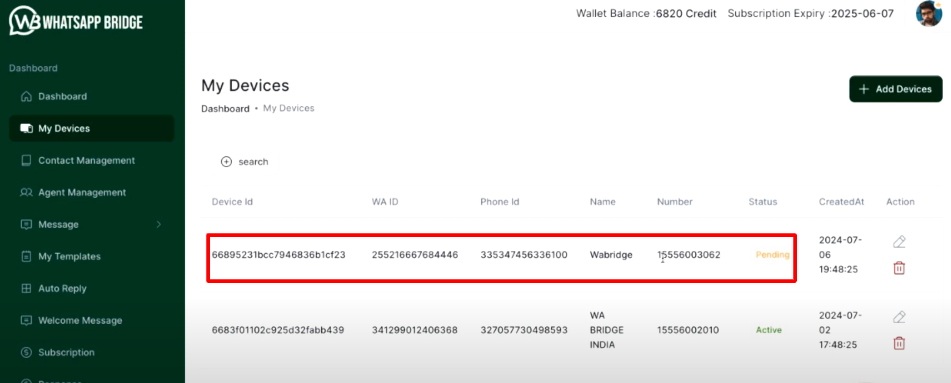
Task: Select WA ID 341299012406368
Action: click(414, 331)
